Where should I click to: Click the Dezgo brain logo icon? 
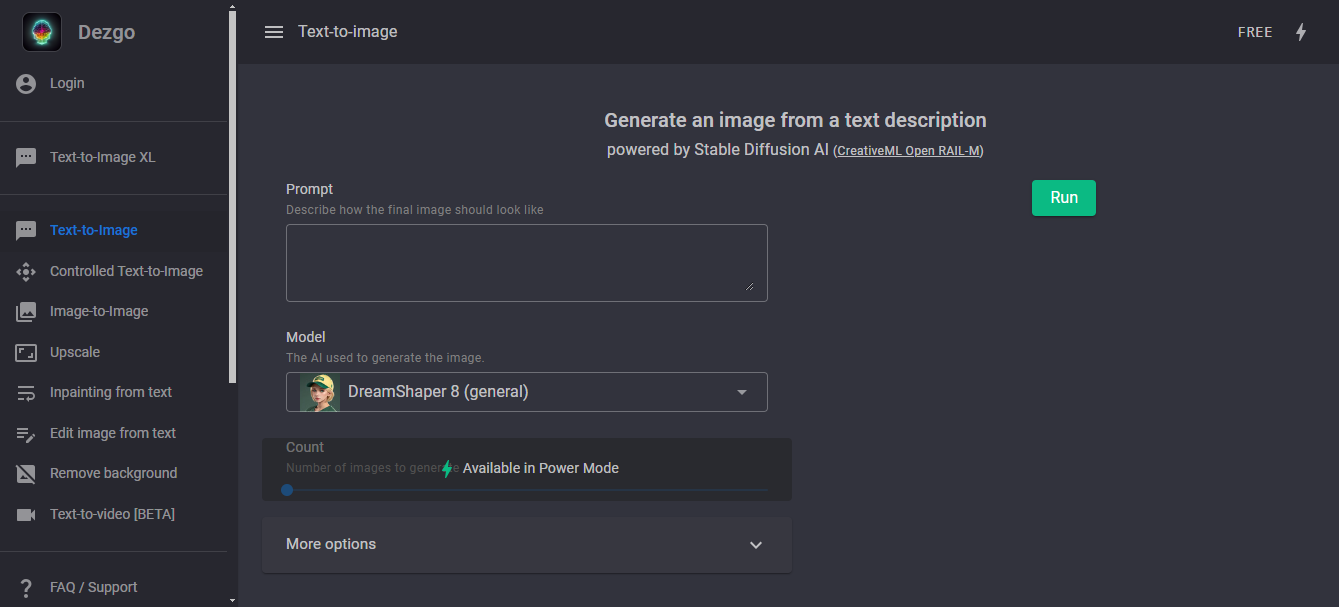(42, 32)
